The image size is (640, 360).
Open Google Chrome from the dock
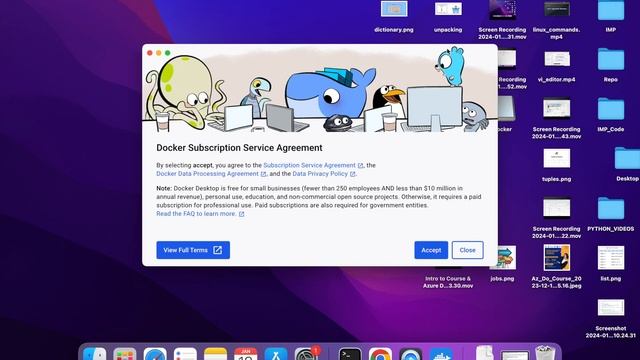pos(380,354)
